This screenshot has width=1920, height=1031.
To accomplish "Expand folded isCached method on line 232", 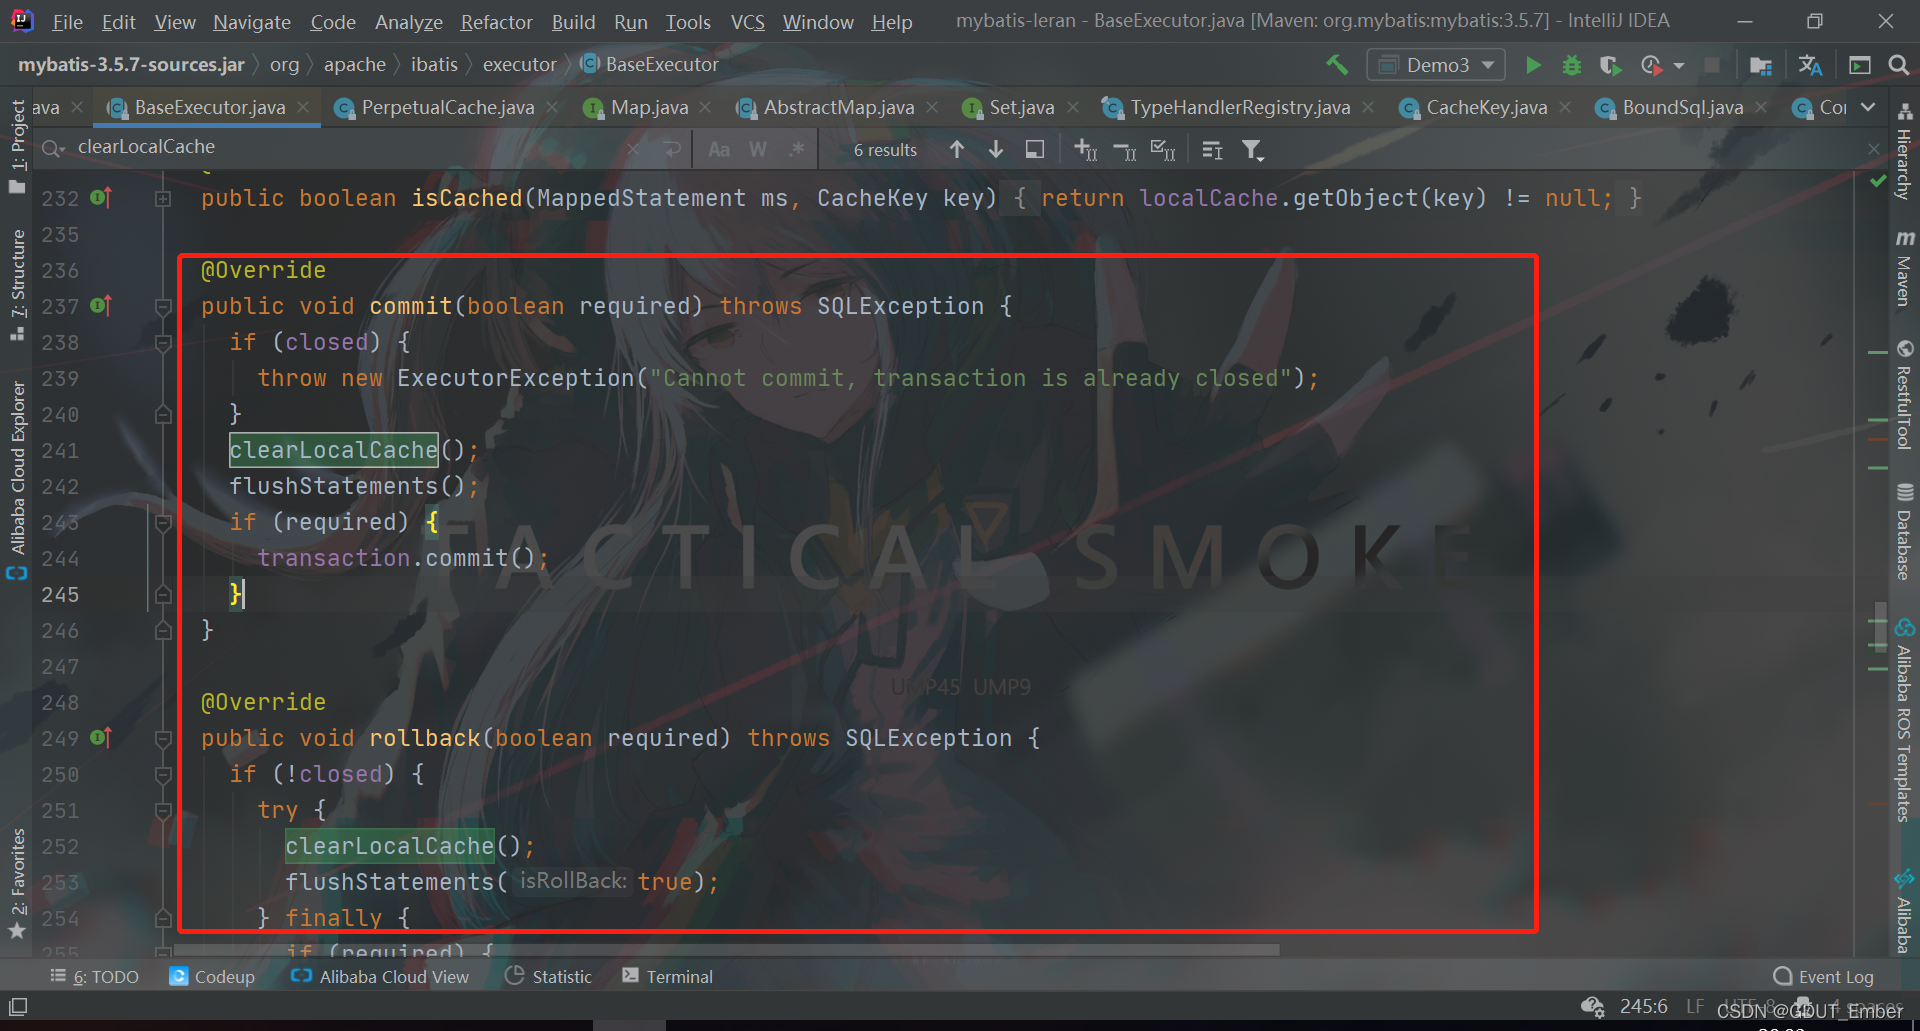I will pyautogui.click(x=163, y=199).
